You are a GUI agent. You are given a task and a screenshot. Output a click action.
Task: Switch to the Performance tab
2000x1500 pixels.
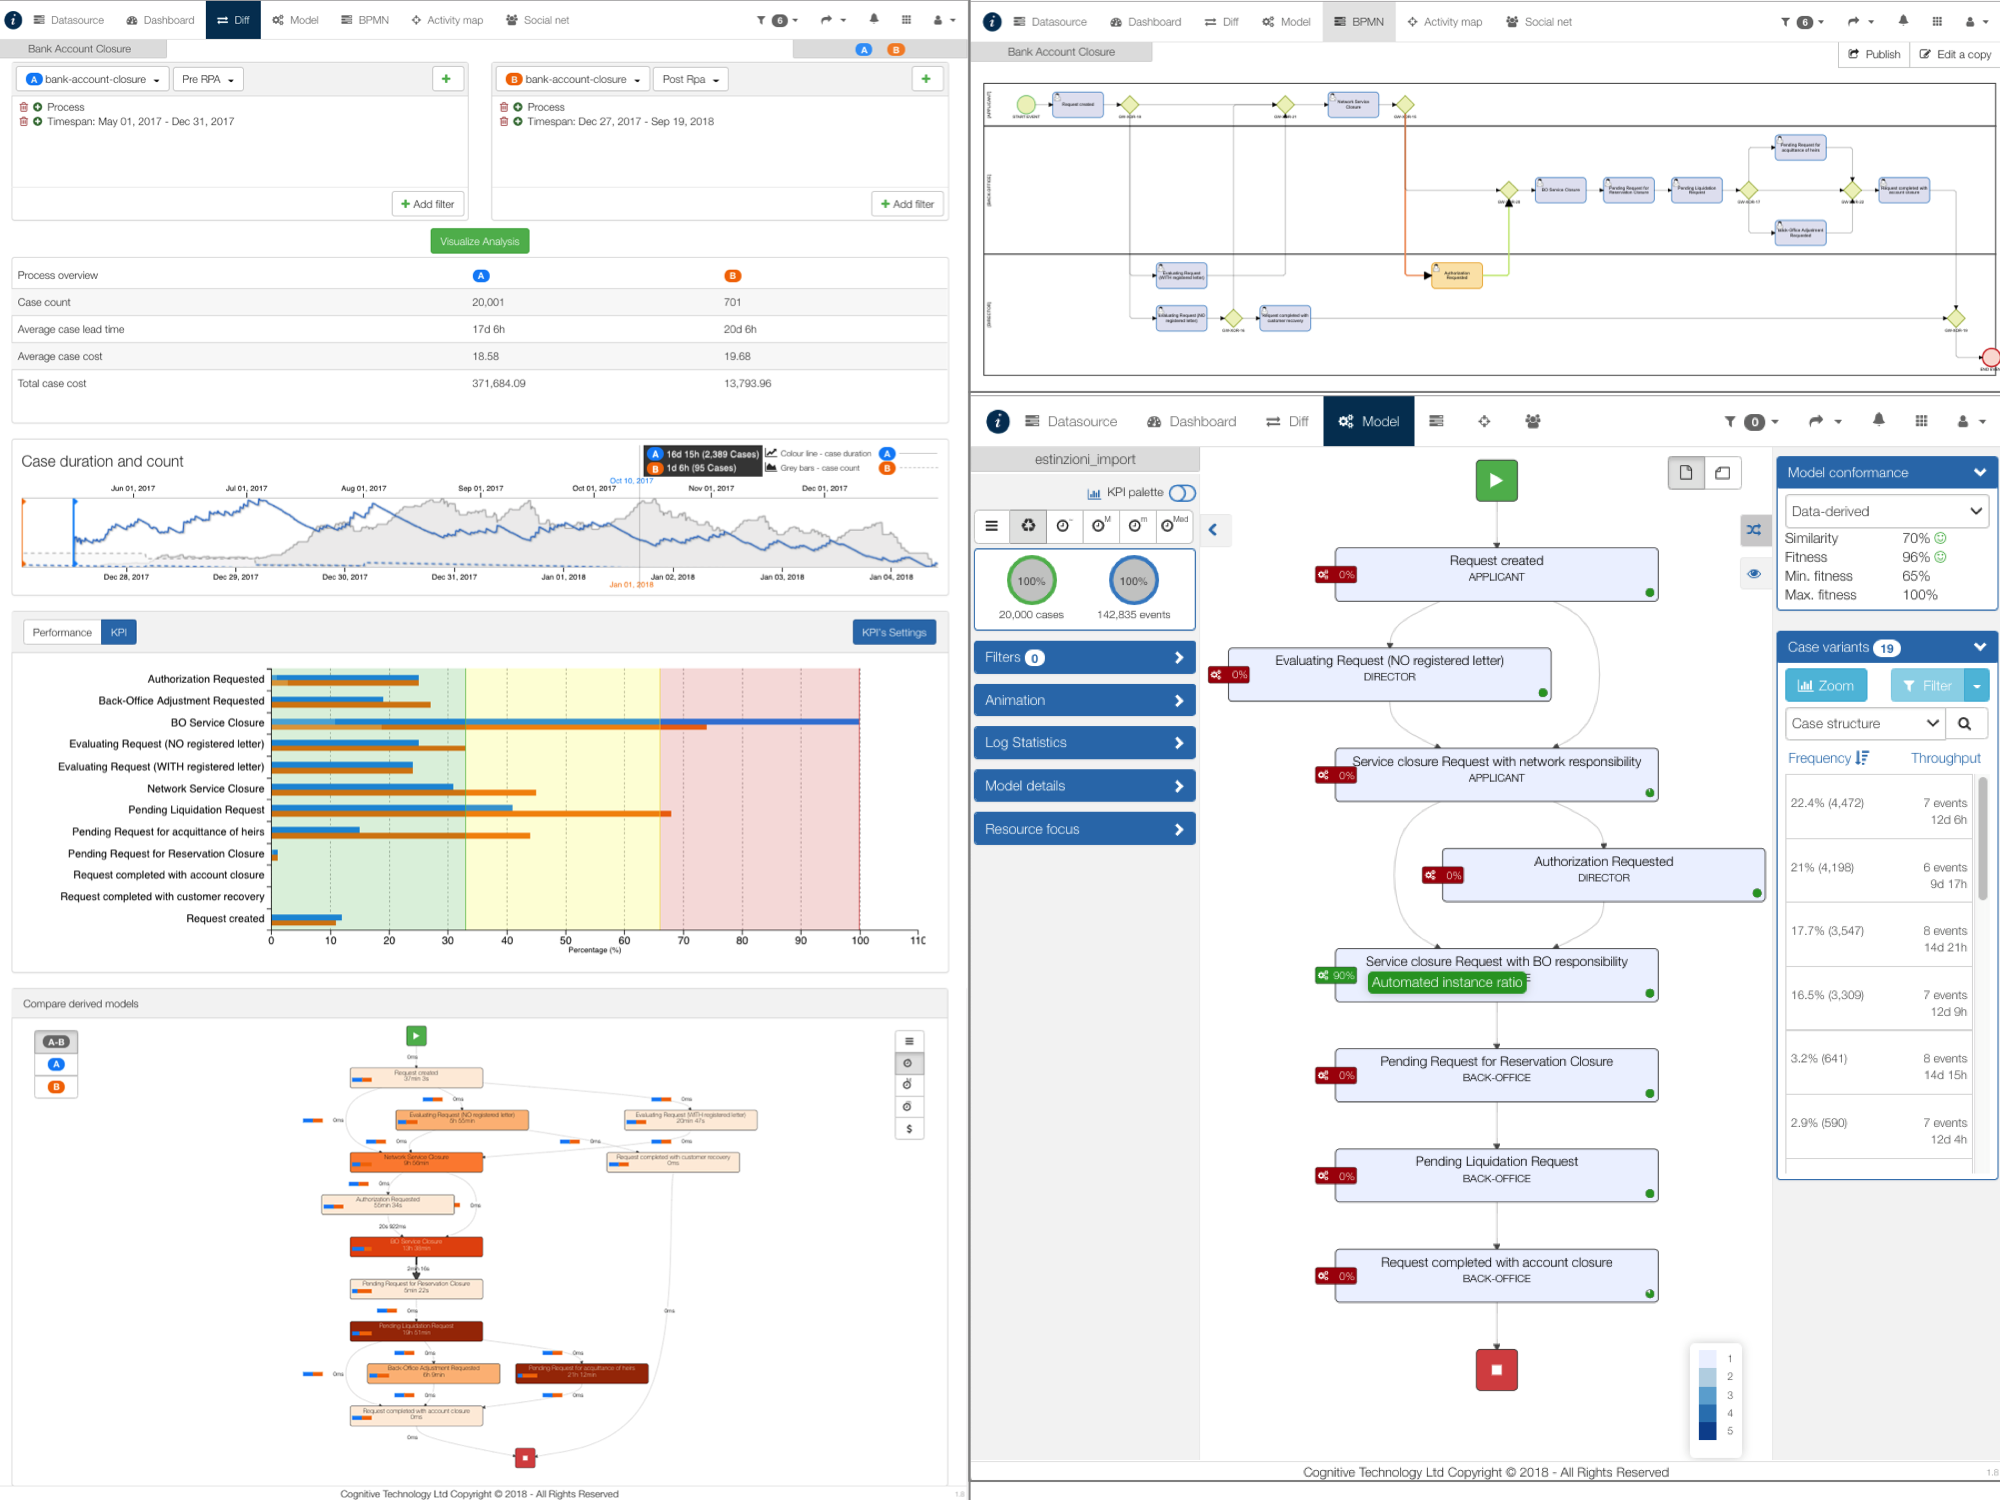62,632
